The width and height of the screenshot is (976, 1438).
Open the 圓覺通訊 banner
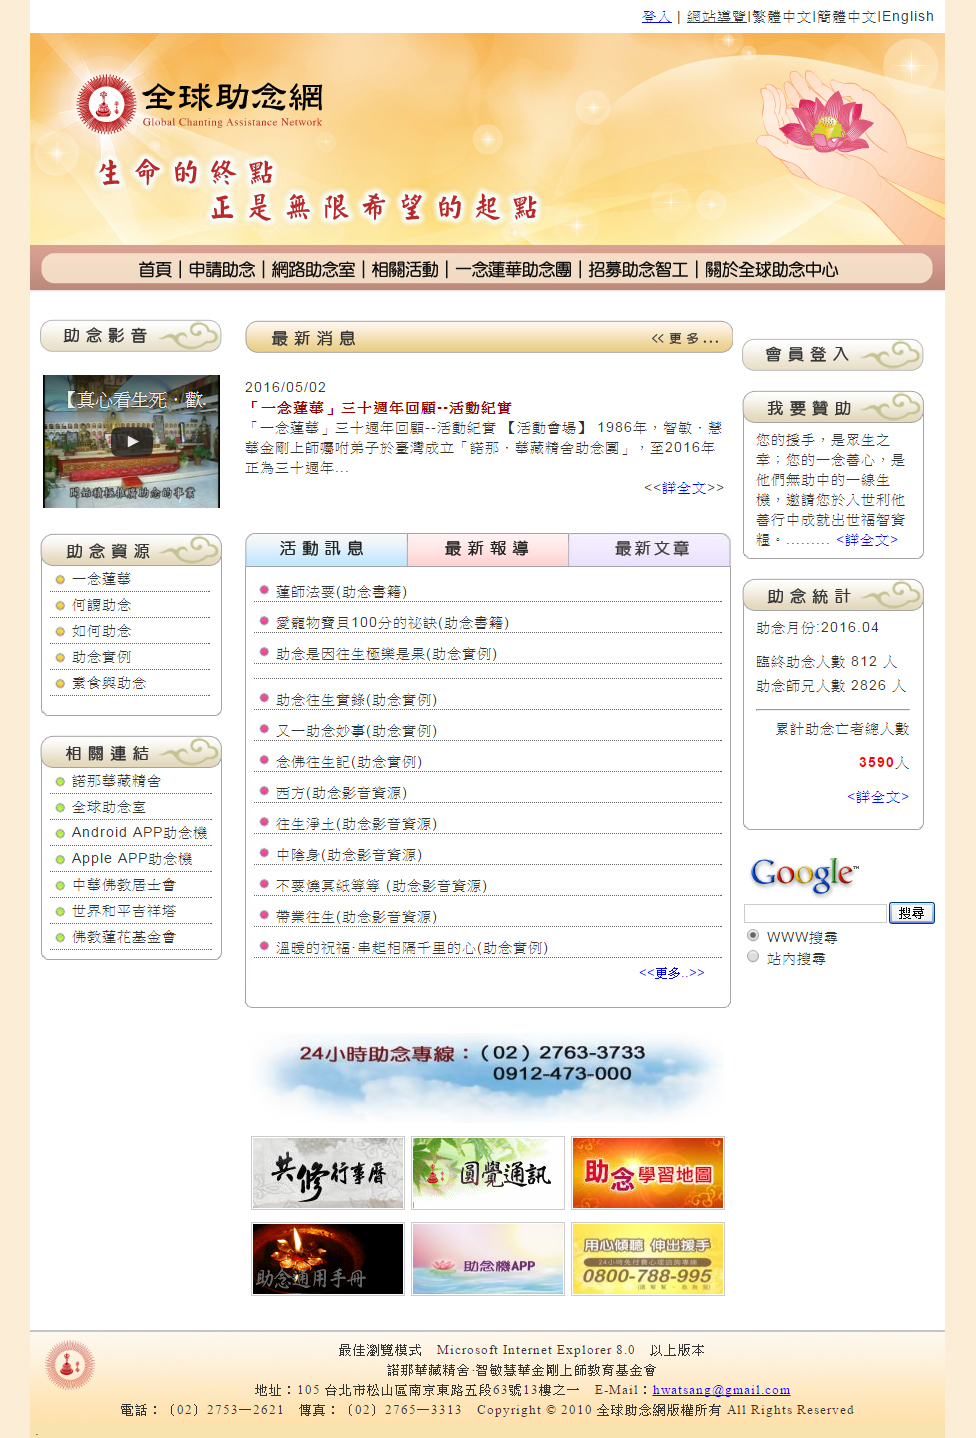click(x=488, y=1173)
